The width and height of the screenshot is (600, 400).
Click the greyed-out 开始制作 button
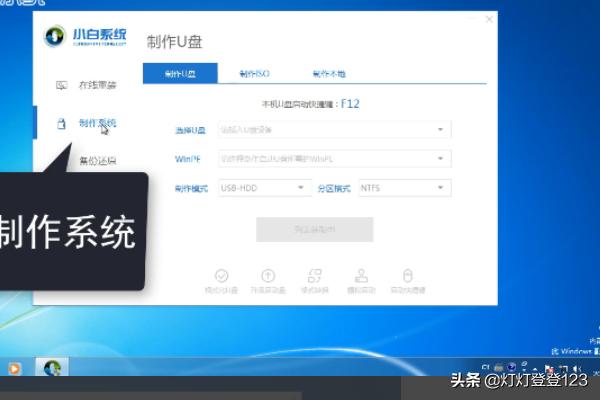(x=315, y=229)
